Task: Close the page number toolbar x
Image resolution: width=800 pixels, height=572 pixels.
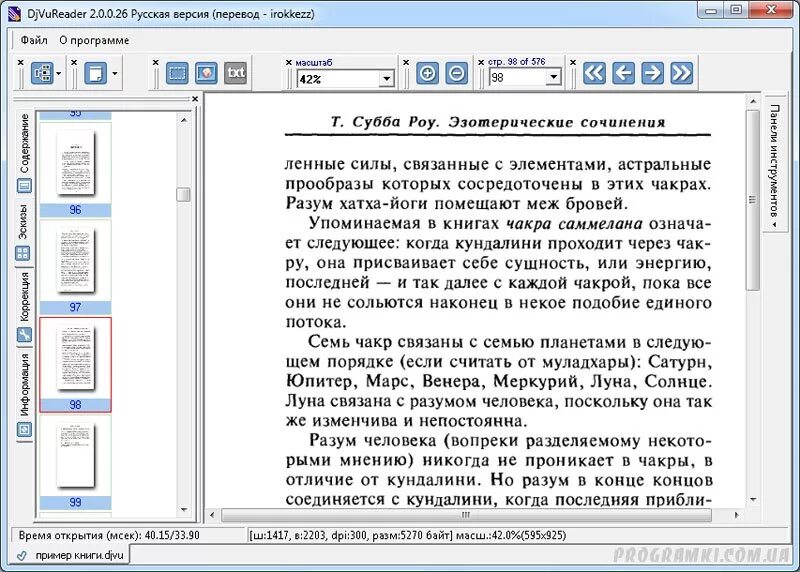Action: tap(481, 62)
